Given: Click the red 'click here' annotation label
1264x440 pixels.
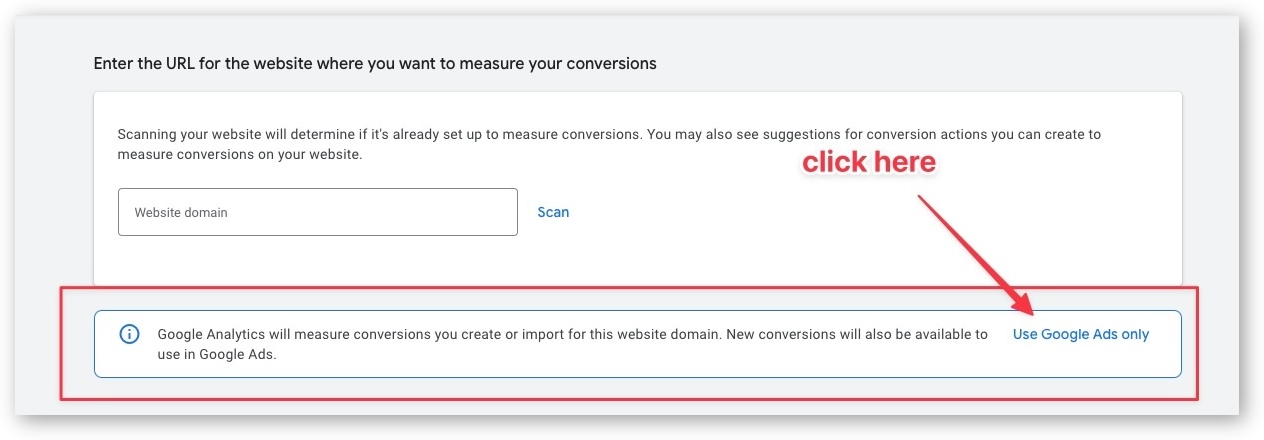Looking at the screenshot, I should 869,162.
